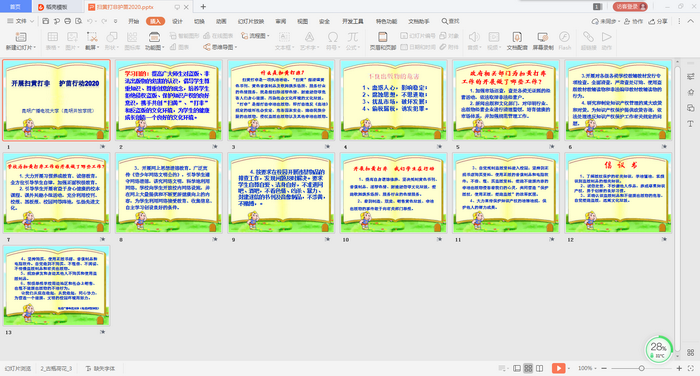Image resolution: width=700 pixels, height=376 pixels.
Task: Click the print icon in quick toolbar
Action: tap(67, 21)
